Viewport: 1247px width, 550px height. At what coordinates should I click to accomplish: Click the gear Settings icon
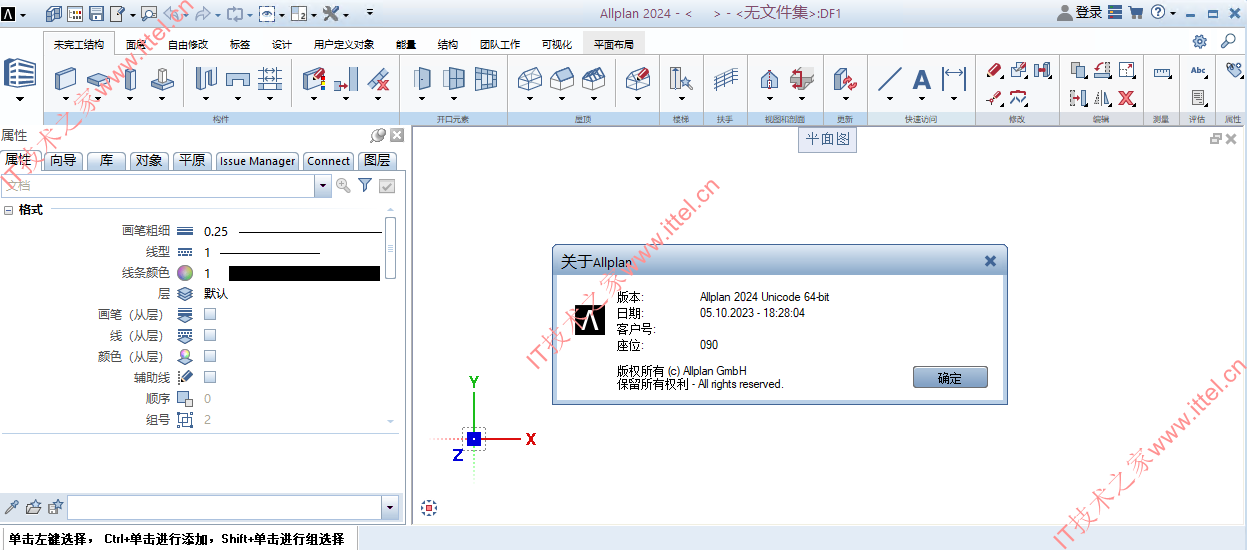coord(1200,42)
